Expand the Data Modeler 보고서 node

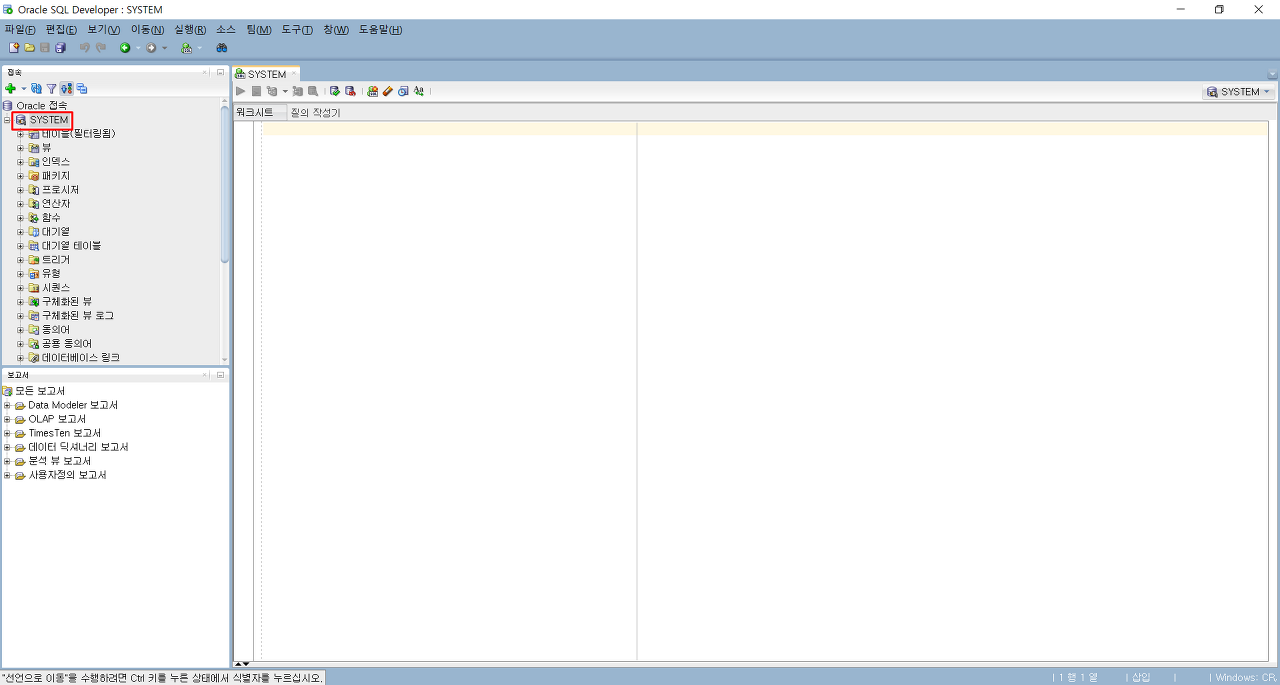click(7, 406)
